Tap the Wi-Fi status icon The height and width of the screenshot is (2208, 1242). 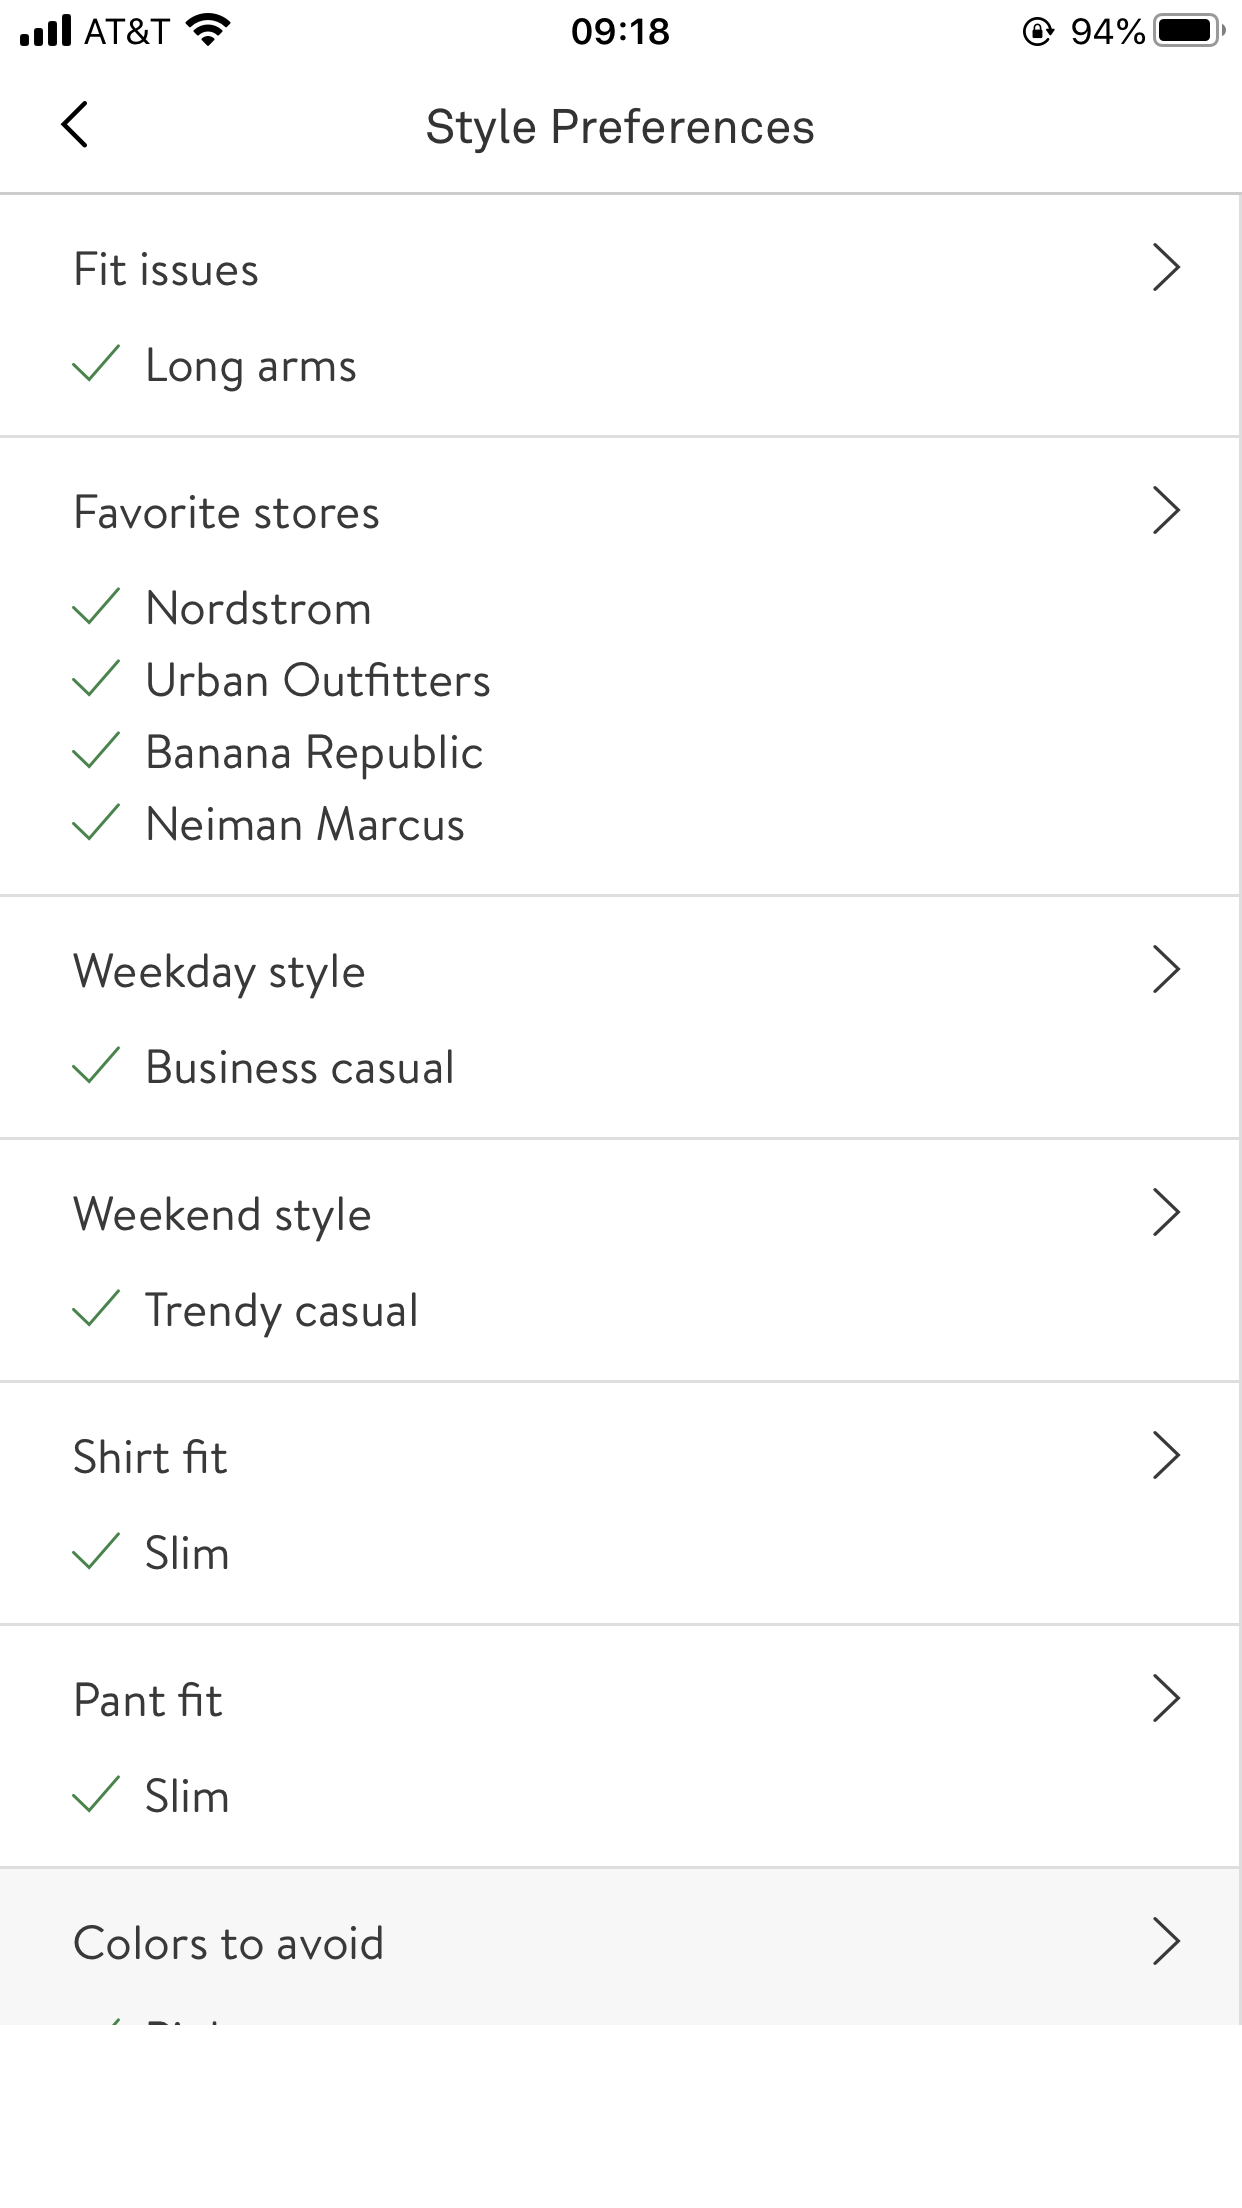click(x=208, y=31)
